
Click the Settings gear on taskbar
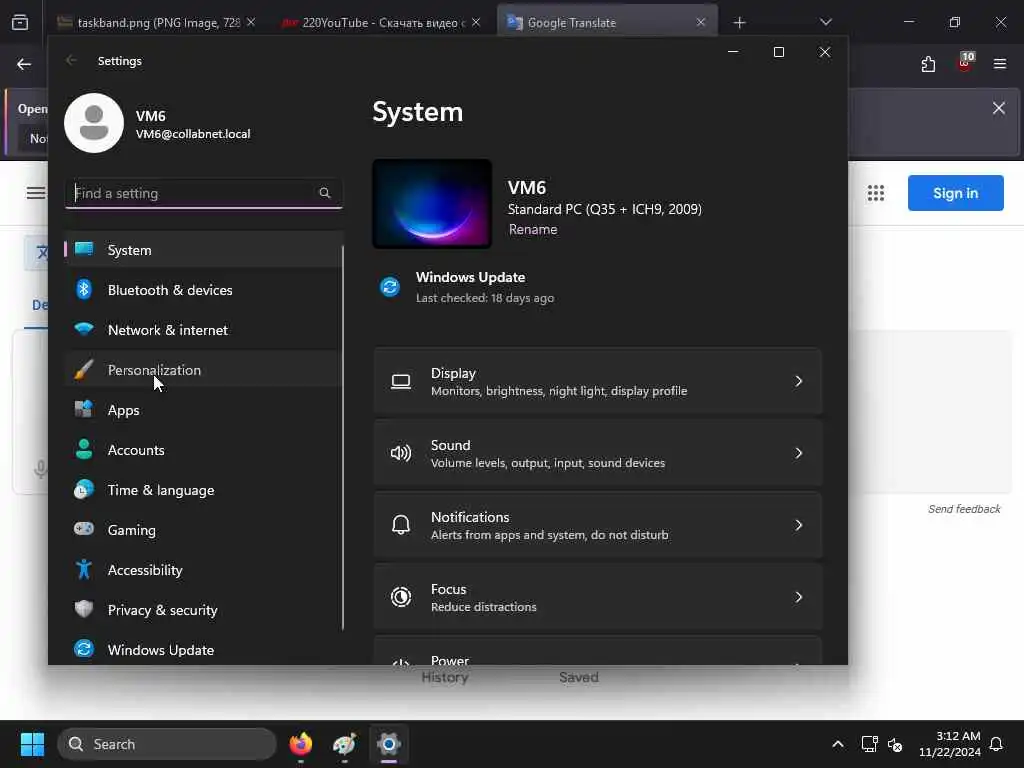click(x=389, y=744)
